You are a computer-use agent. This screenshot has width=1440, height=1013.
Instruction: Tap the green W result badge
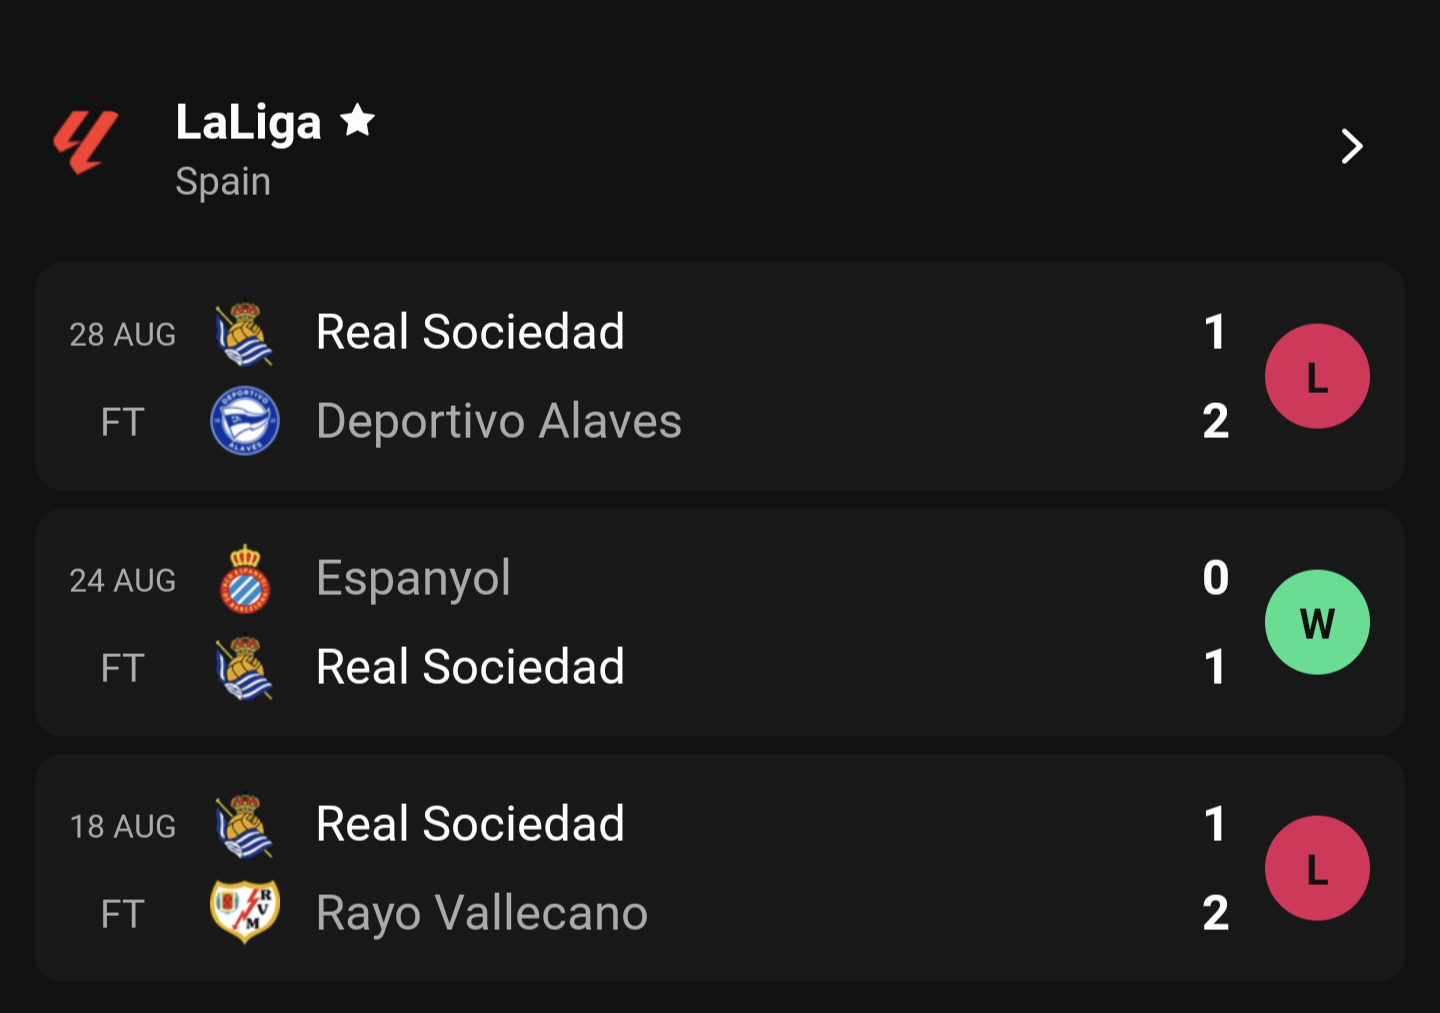pos(1317,623)
